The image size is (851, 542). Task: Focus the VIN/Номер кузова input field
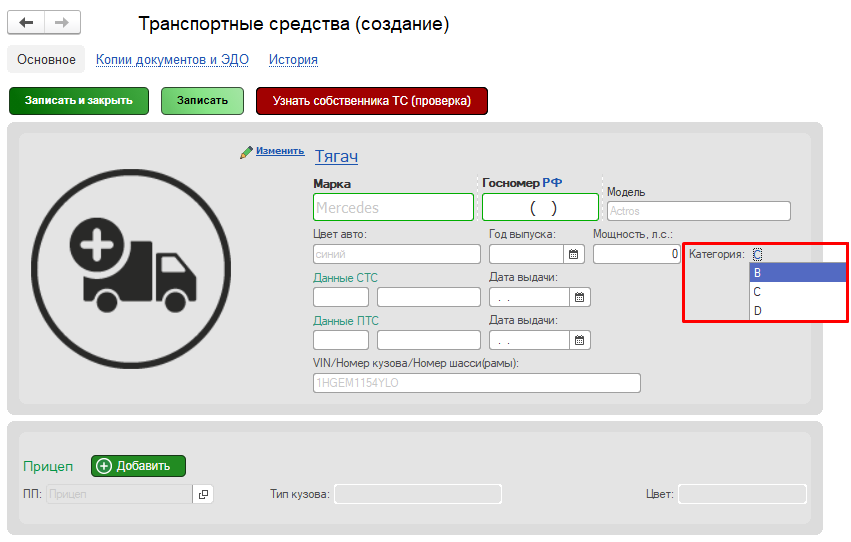point(477,383)
